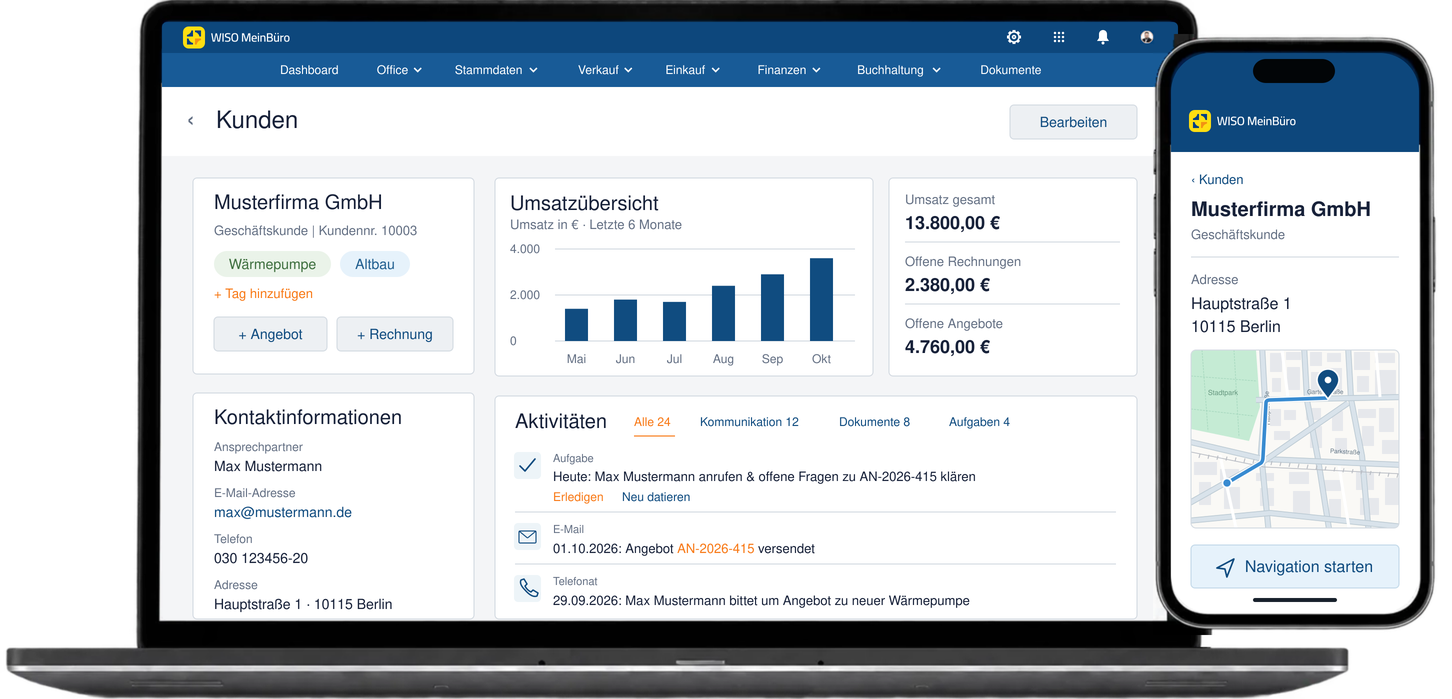This screenshot has width=1452, height=699.
Task: Click the max@mustermann.de email link
Action: (x=283, y=512)
